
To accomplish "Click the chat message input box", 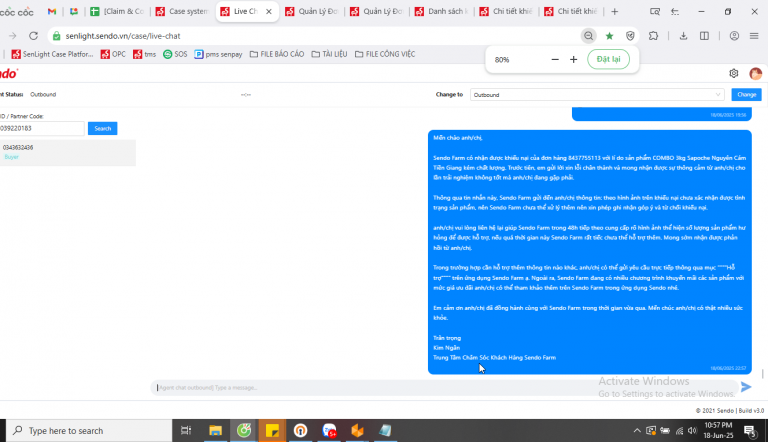I will [444, 388].
